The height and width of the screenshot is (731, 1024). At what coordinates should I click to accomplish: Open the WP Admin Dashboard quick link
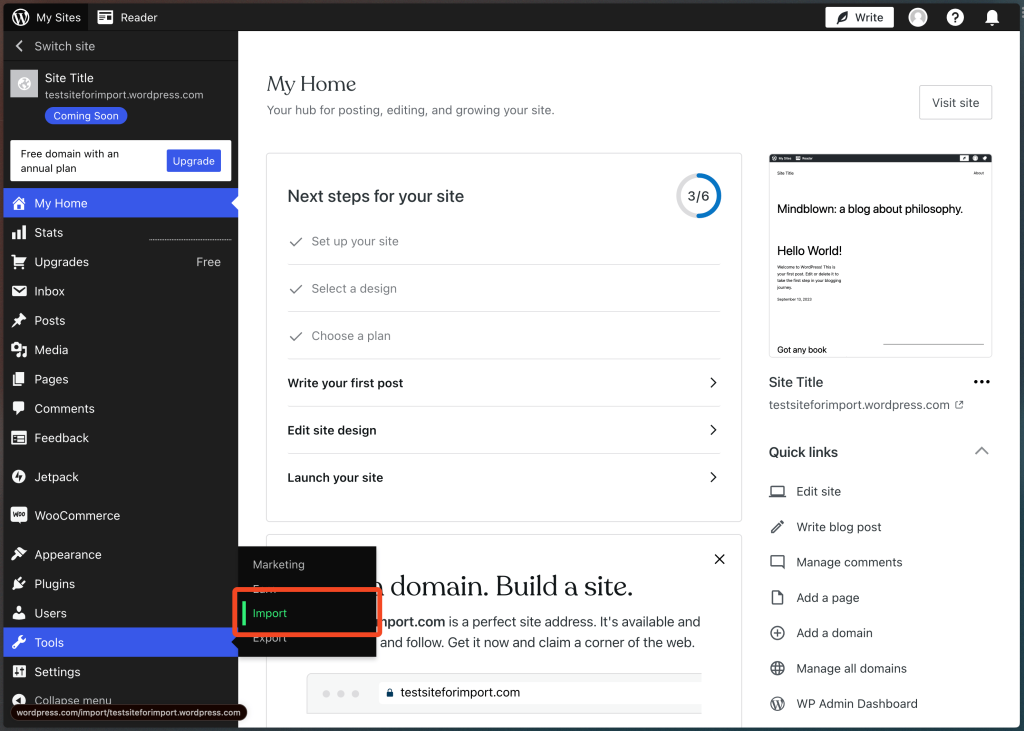coord(856,704)
